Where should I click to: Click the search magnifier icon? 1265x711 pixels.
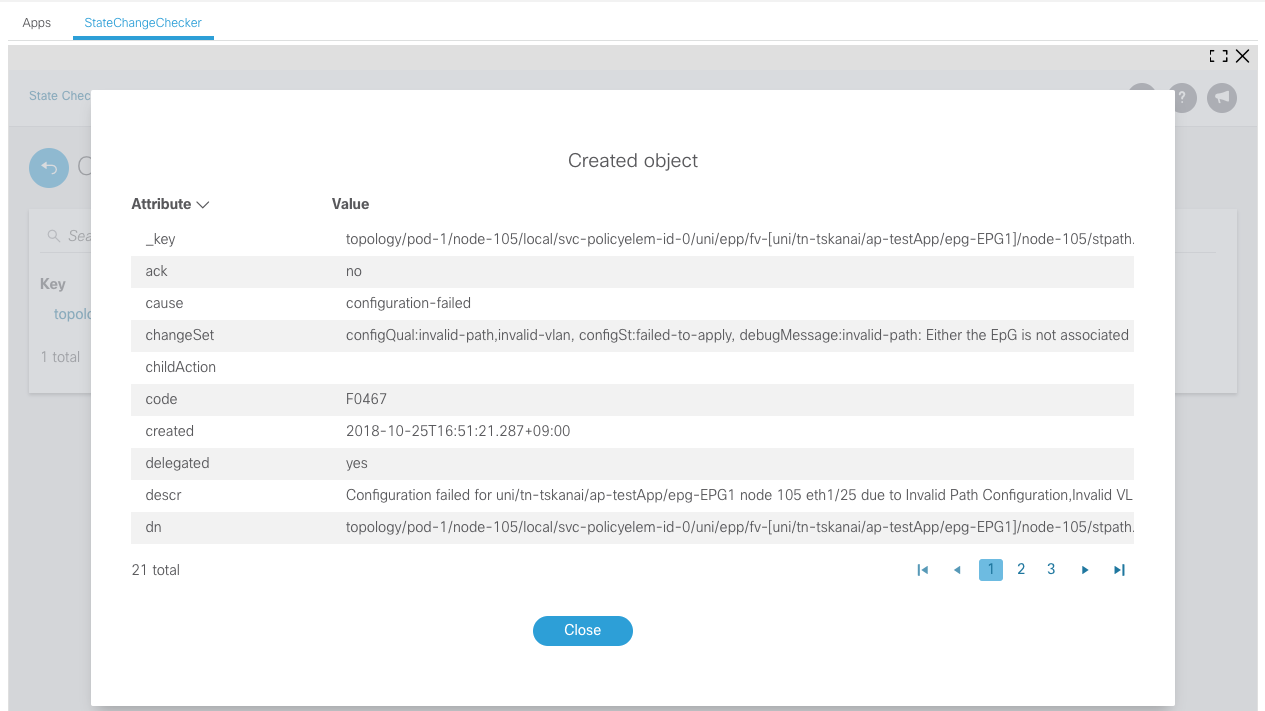(x=52, y=235)
